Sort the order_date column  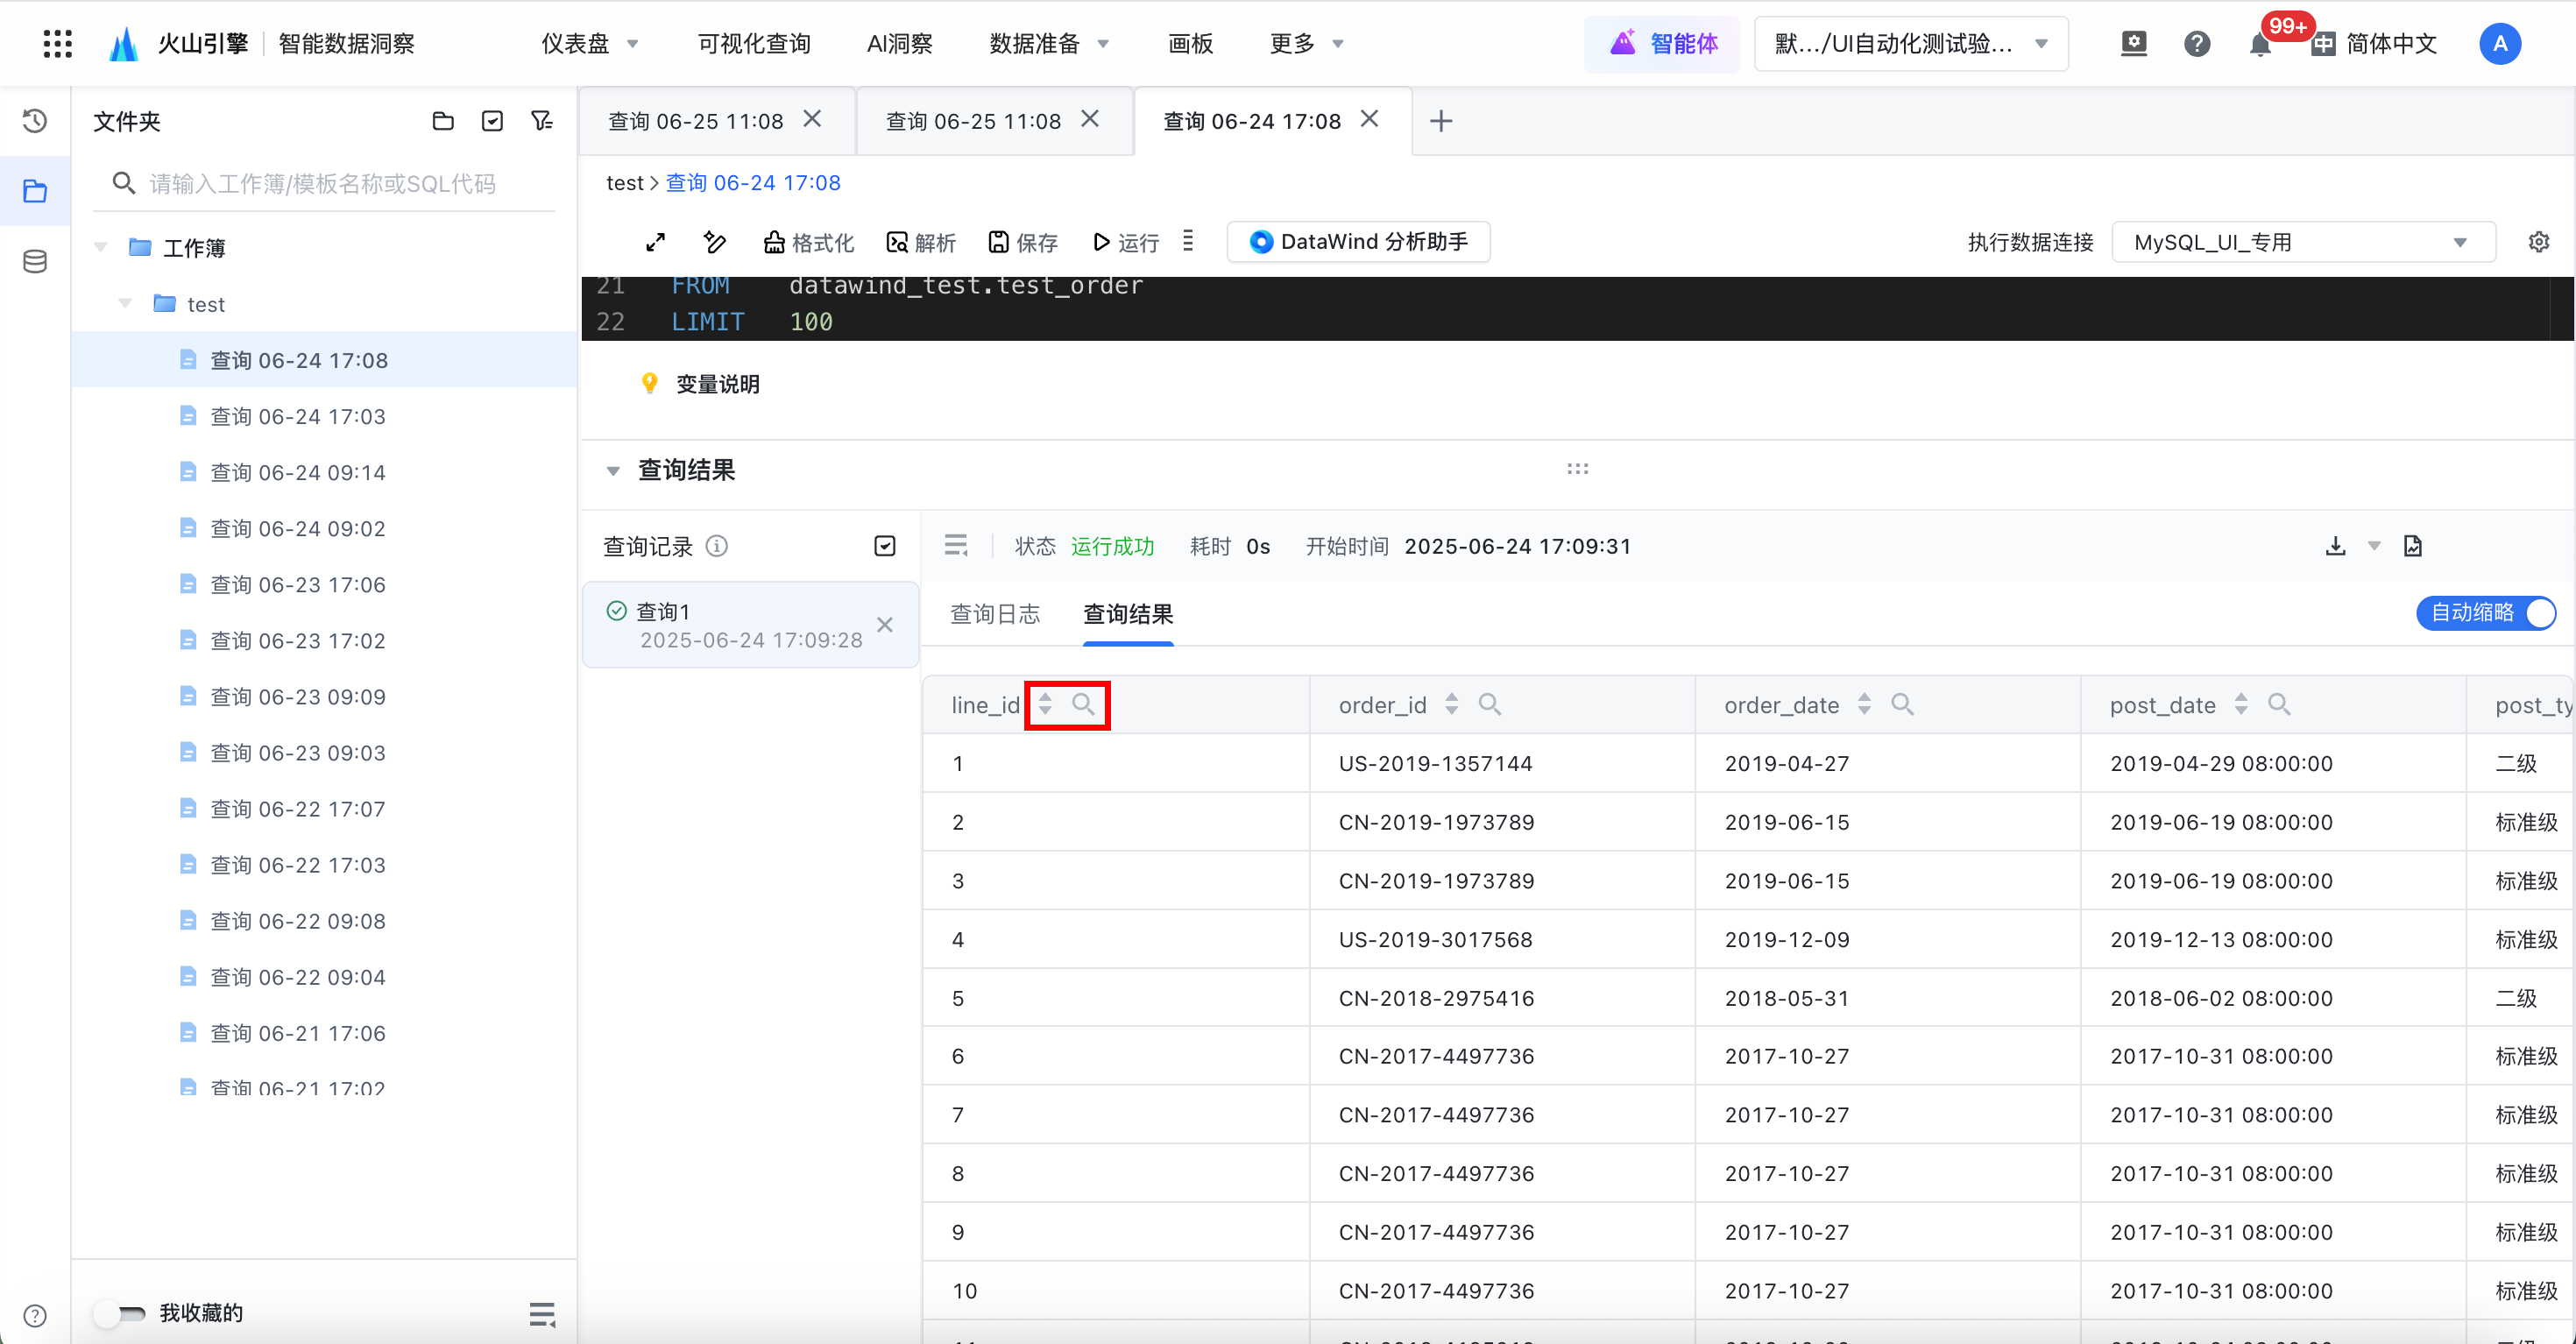[x=1864, y=704]
